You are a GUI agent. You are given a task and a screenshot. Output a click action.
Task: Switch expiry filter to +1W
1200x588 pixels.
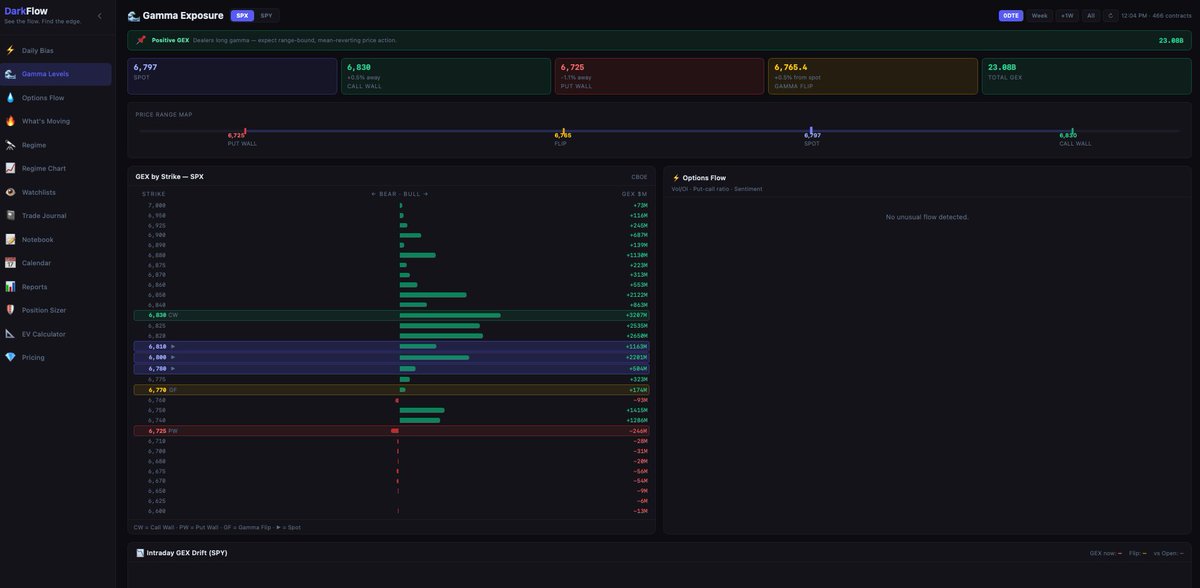[1067, 16]
